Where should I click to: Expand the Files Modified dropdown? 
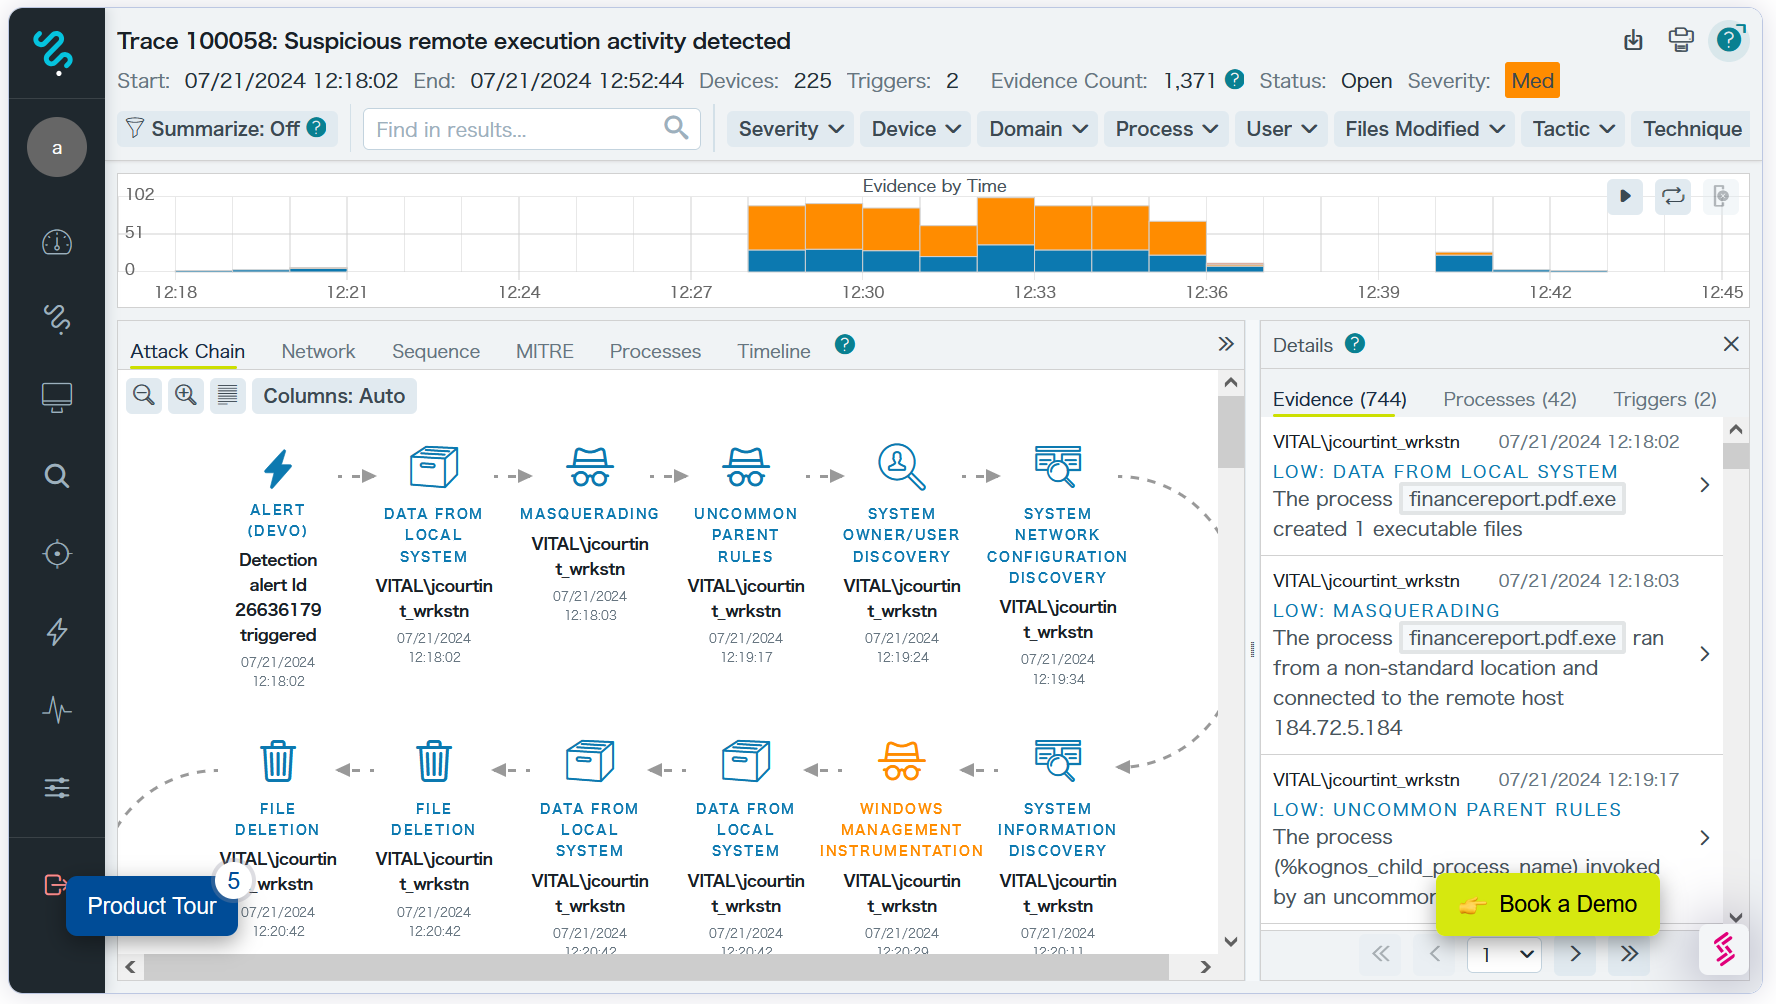point(1424,129)
